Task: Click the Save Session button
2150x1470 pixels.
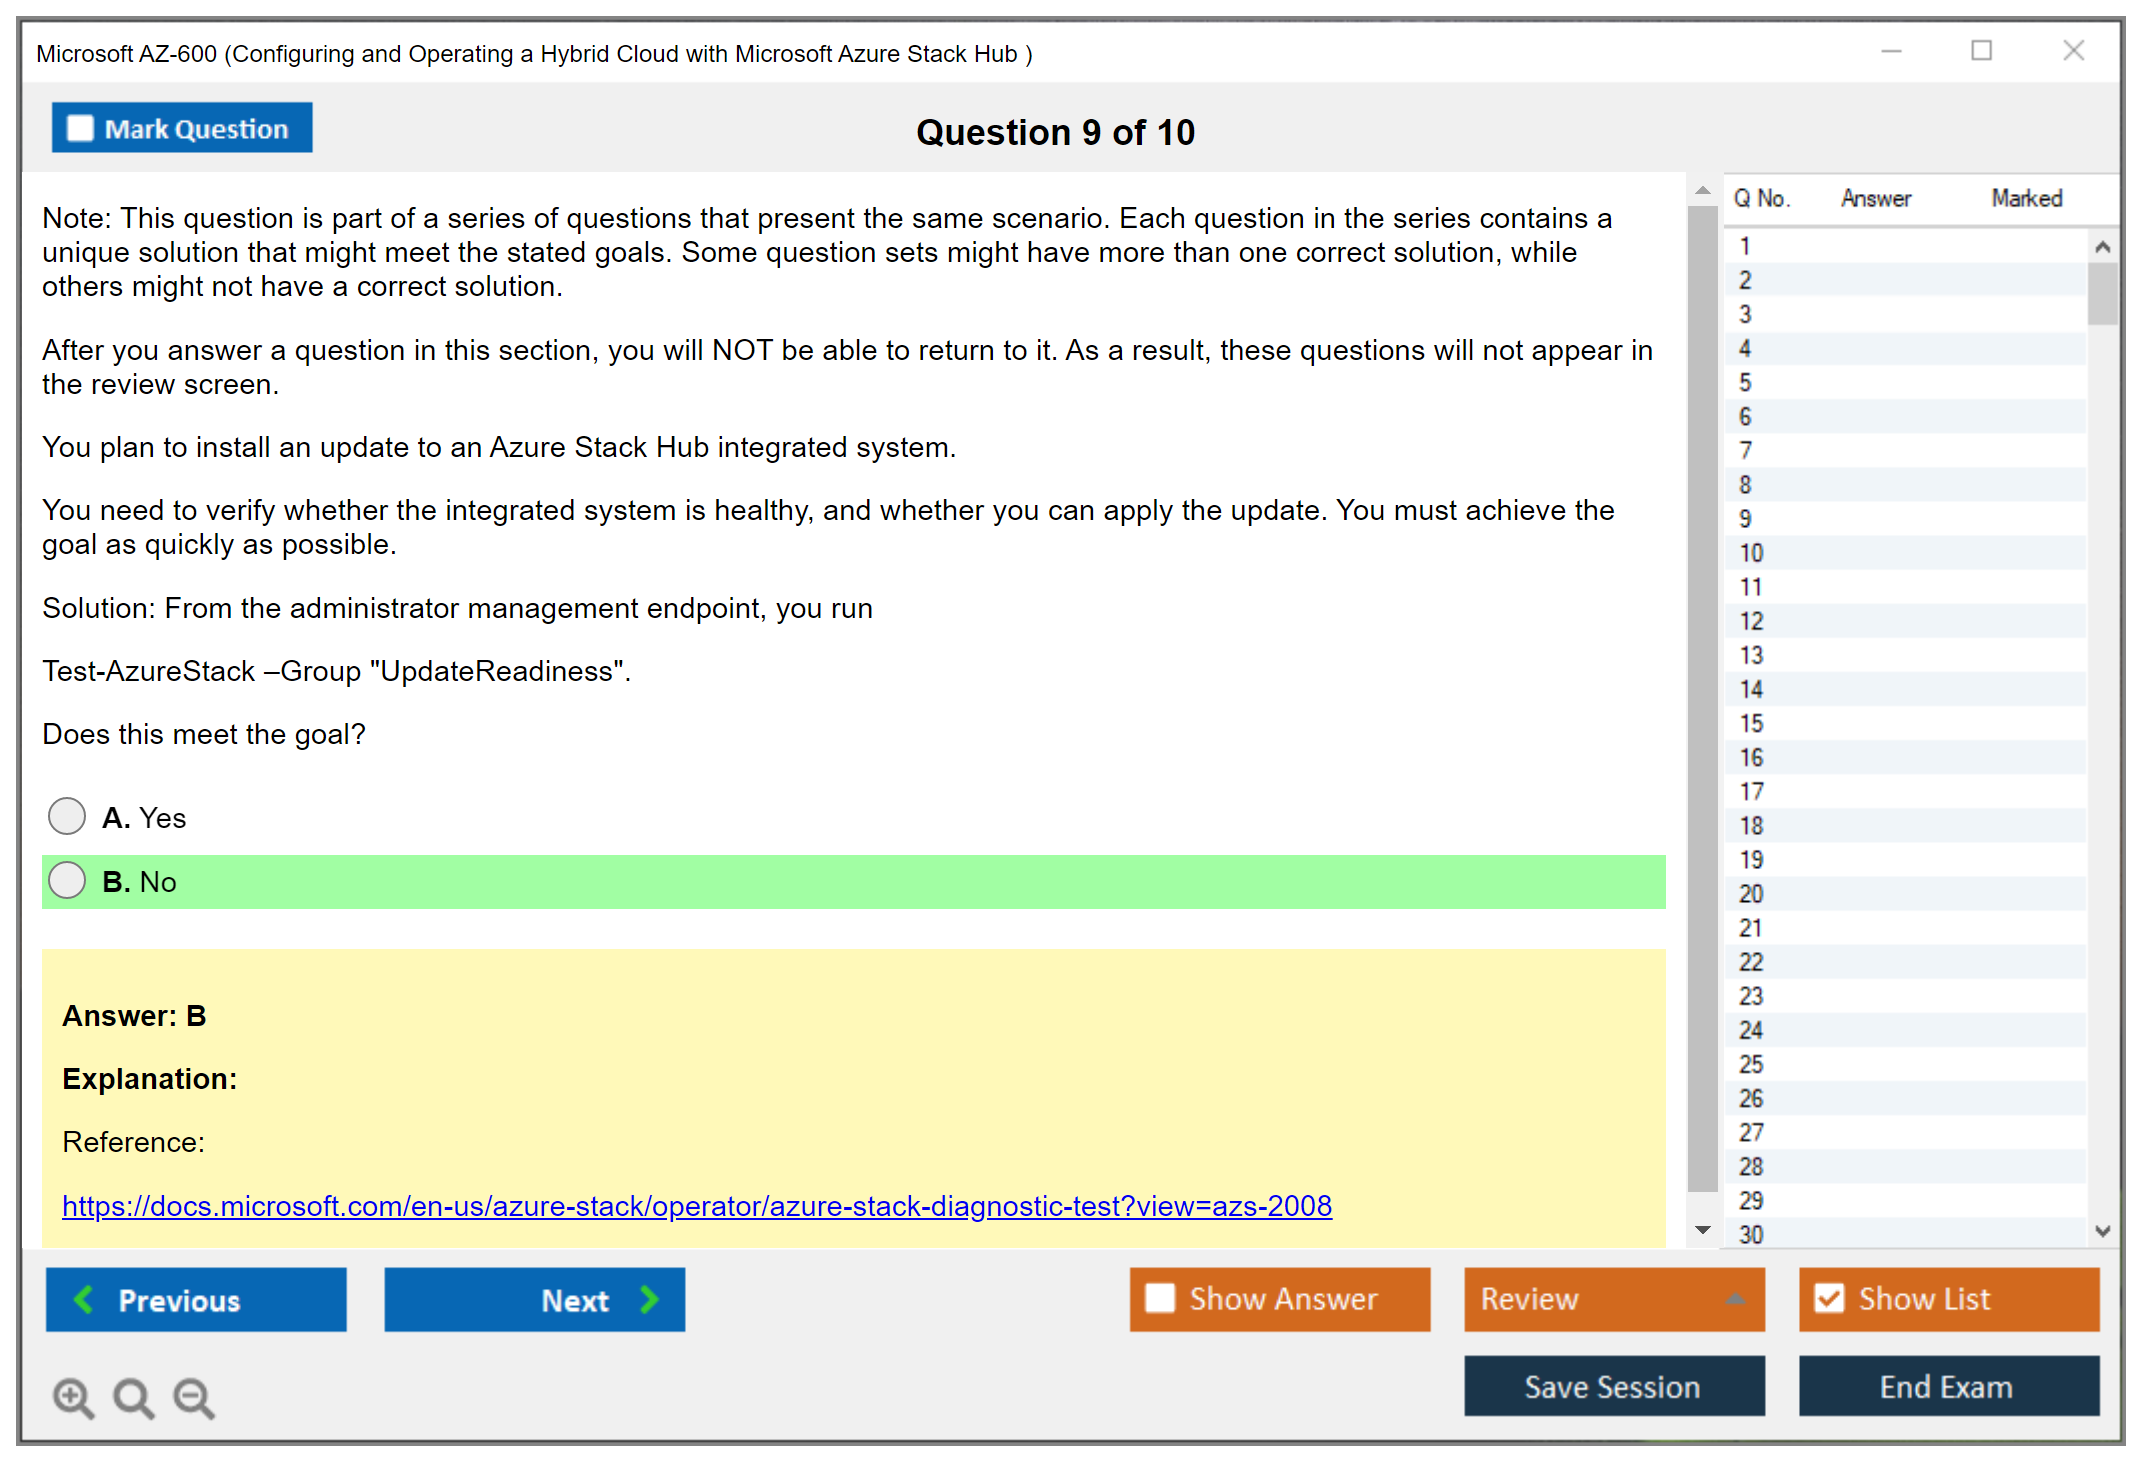Action: [1613, 1386]
